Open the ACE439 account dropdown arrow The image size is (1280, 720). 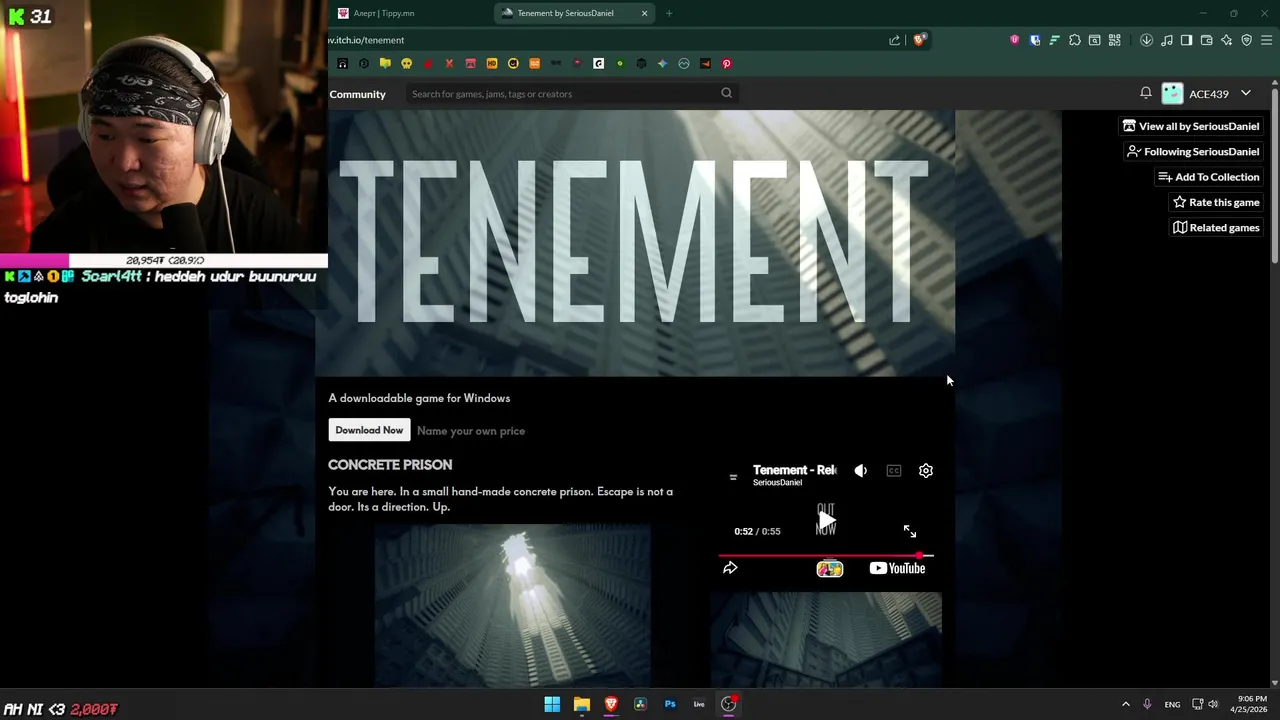coord(1246,93)
